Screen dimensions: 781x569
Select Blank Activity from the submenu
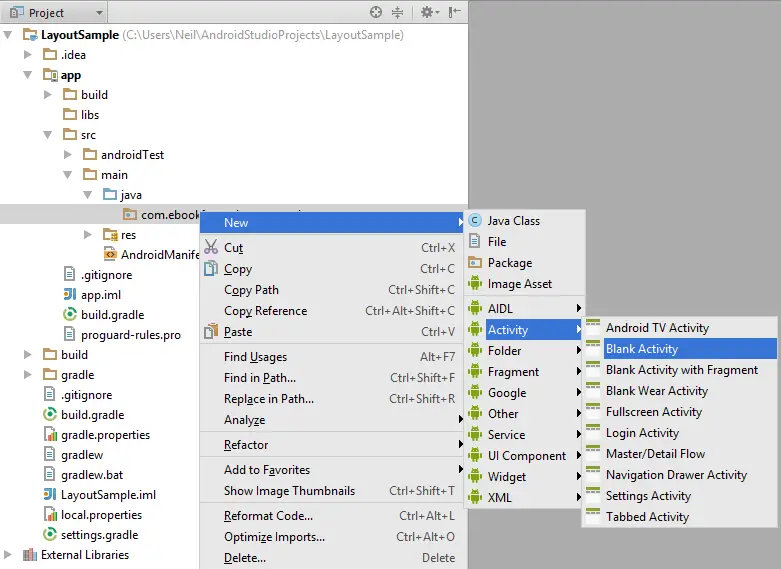641,349
